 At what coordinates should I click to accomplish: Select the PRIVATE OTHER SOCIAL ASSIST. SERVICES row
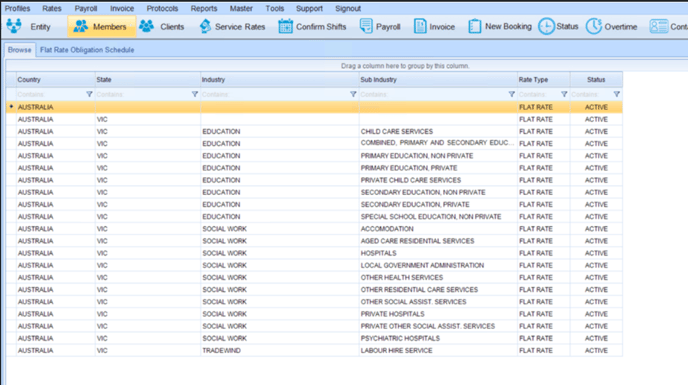pyautogui.click(x=314, y=326)
